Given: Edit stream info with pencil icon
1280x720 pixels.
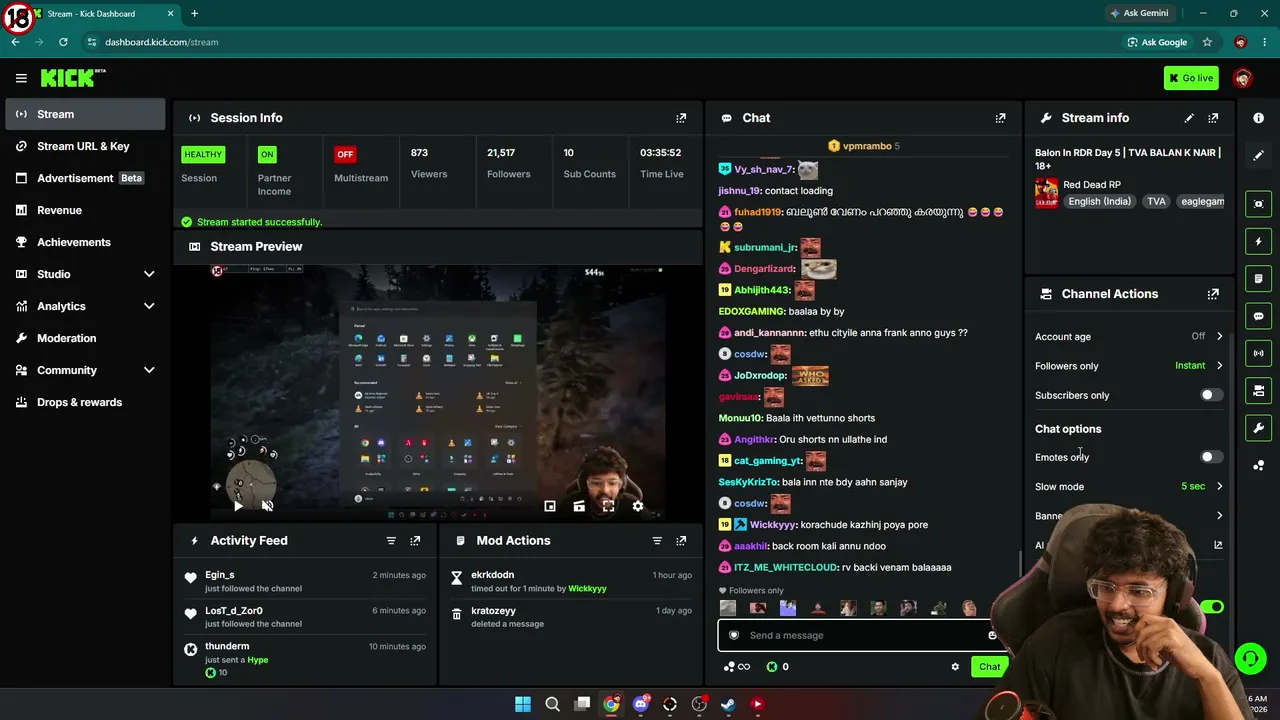Looking at the screenshot, I should (1189, 118).
